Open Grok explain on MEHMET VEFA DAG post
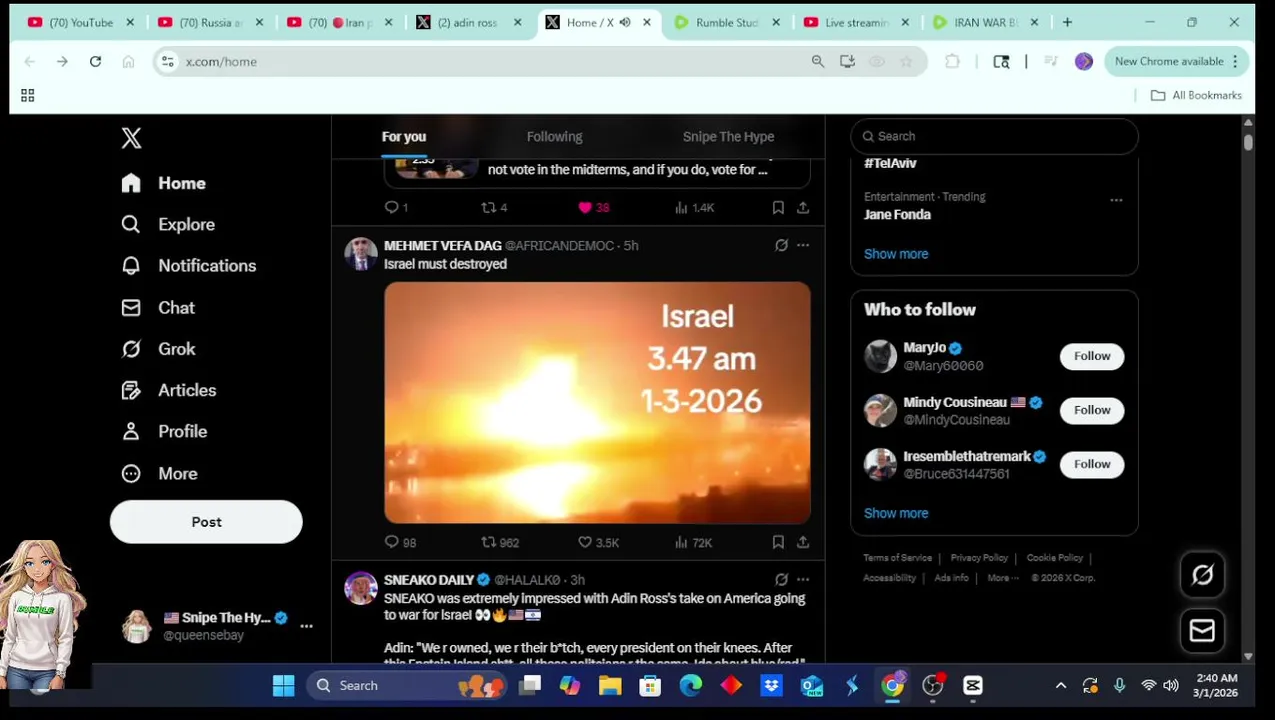Viewport: 1275px width, 720px height. [x=781, y=245]
